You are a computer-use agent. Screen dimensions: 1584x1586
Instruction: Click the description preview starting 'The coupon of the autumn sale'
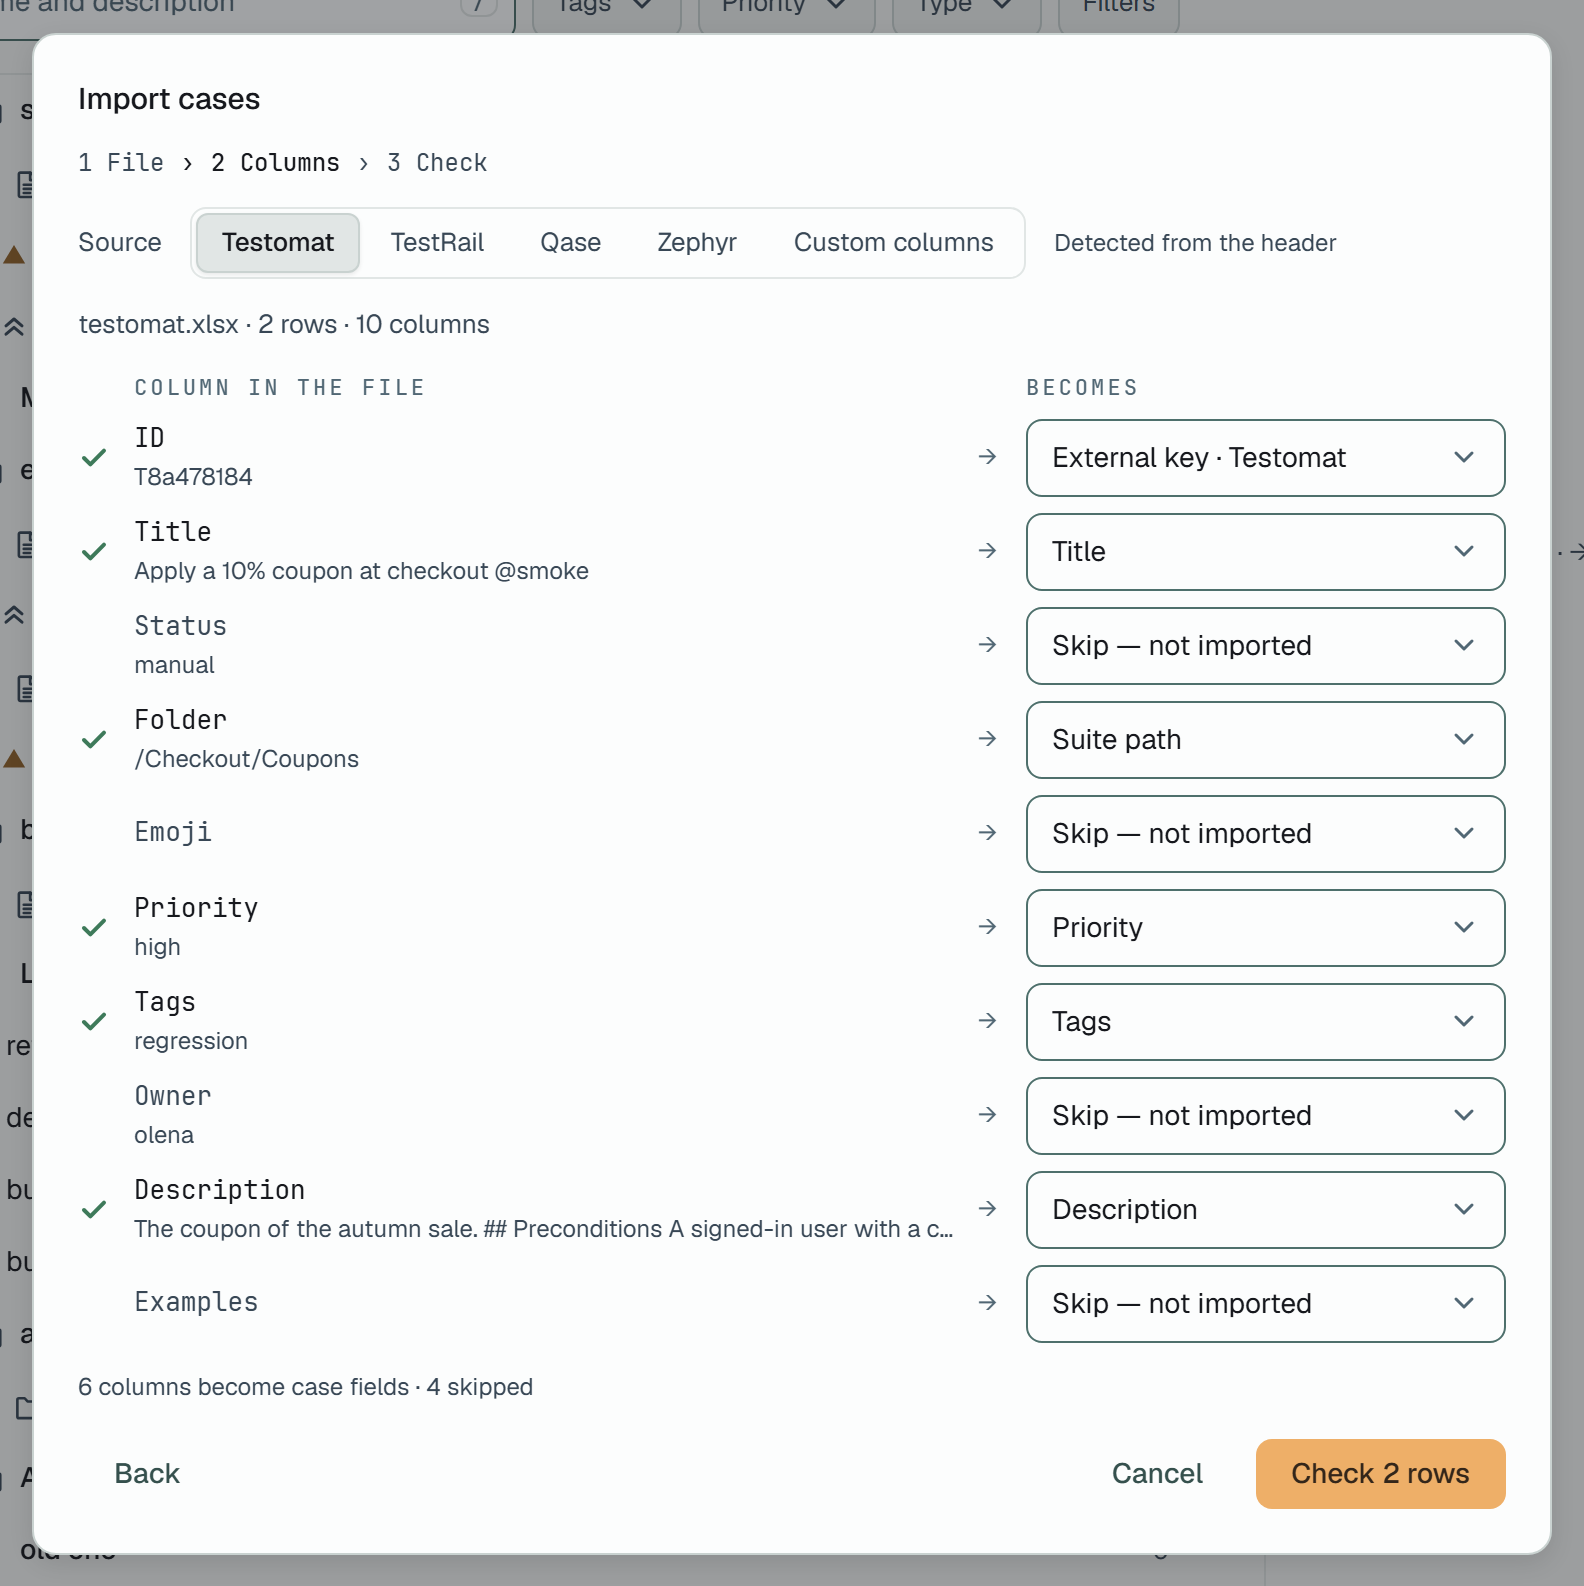click(544, 1229)
